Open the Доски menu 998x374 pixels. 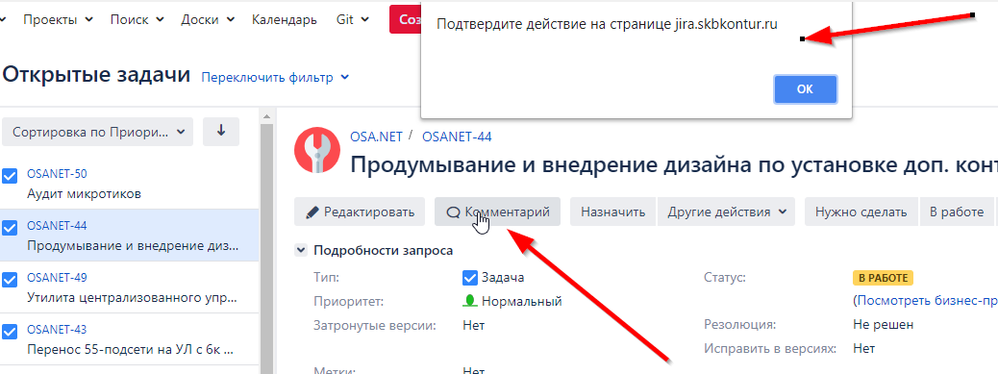[x=207, y=20]
